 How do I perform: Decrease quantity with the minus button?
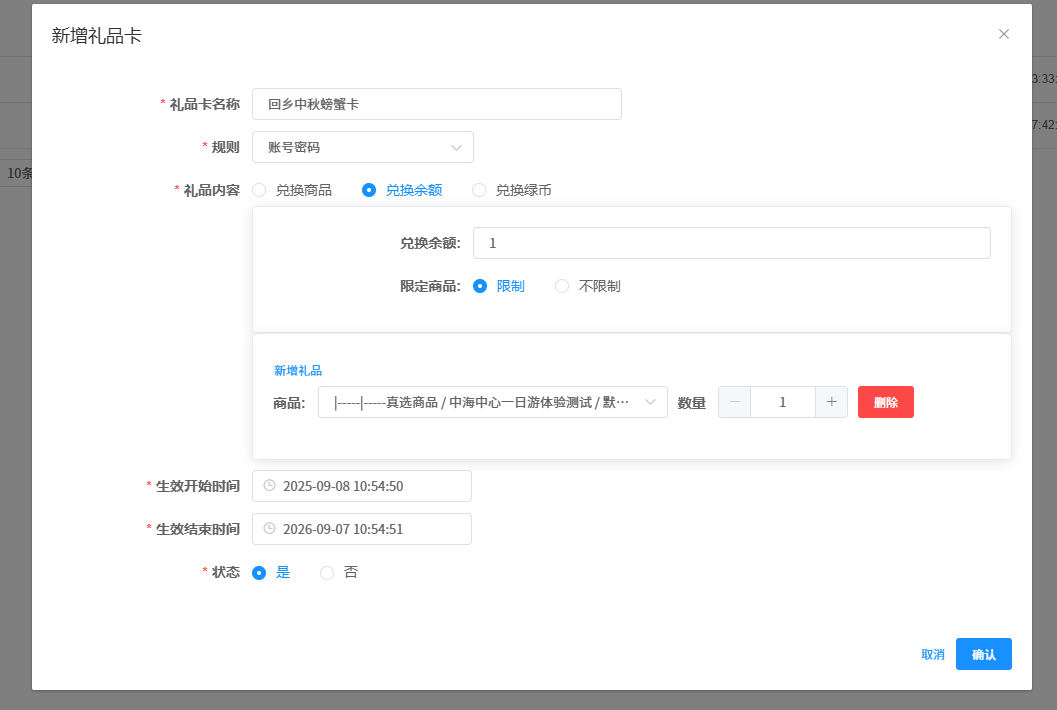[x=735, y=402]
